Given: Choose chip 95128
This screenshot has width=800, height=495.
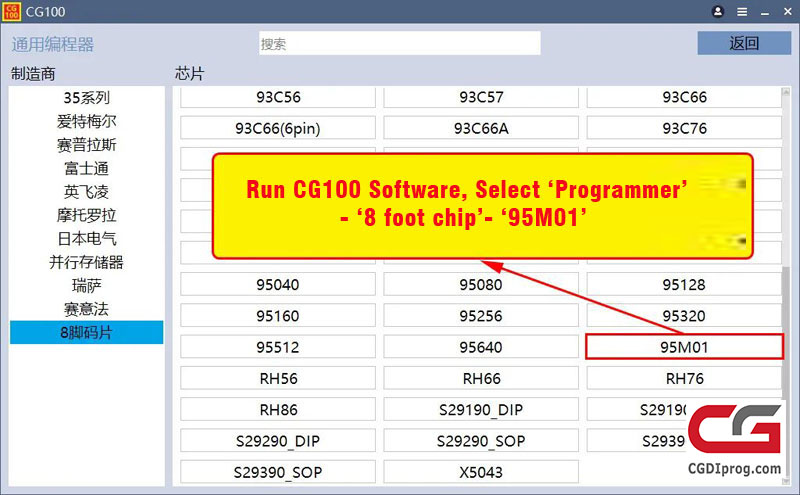Looking at the screenshot, I should click(684, 284).
